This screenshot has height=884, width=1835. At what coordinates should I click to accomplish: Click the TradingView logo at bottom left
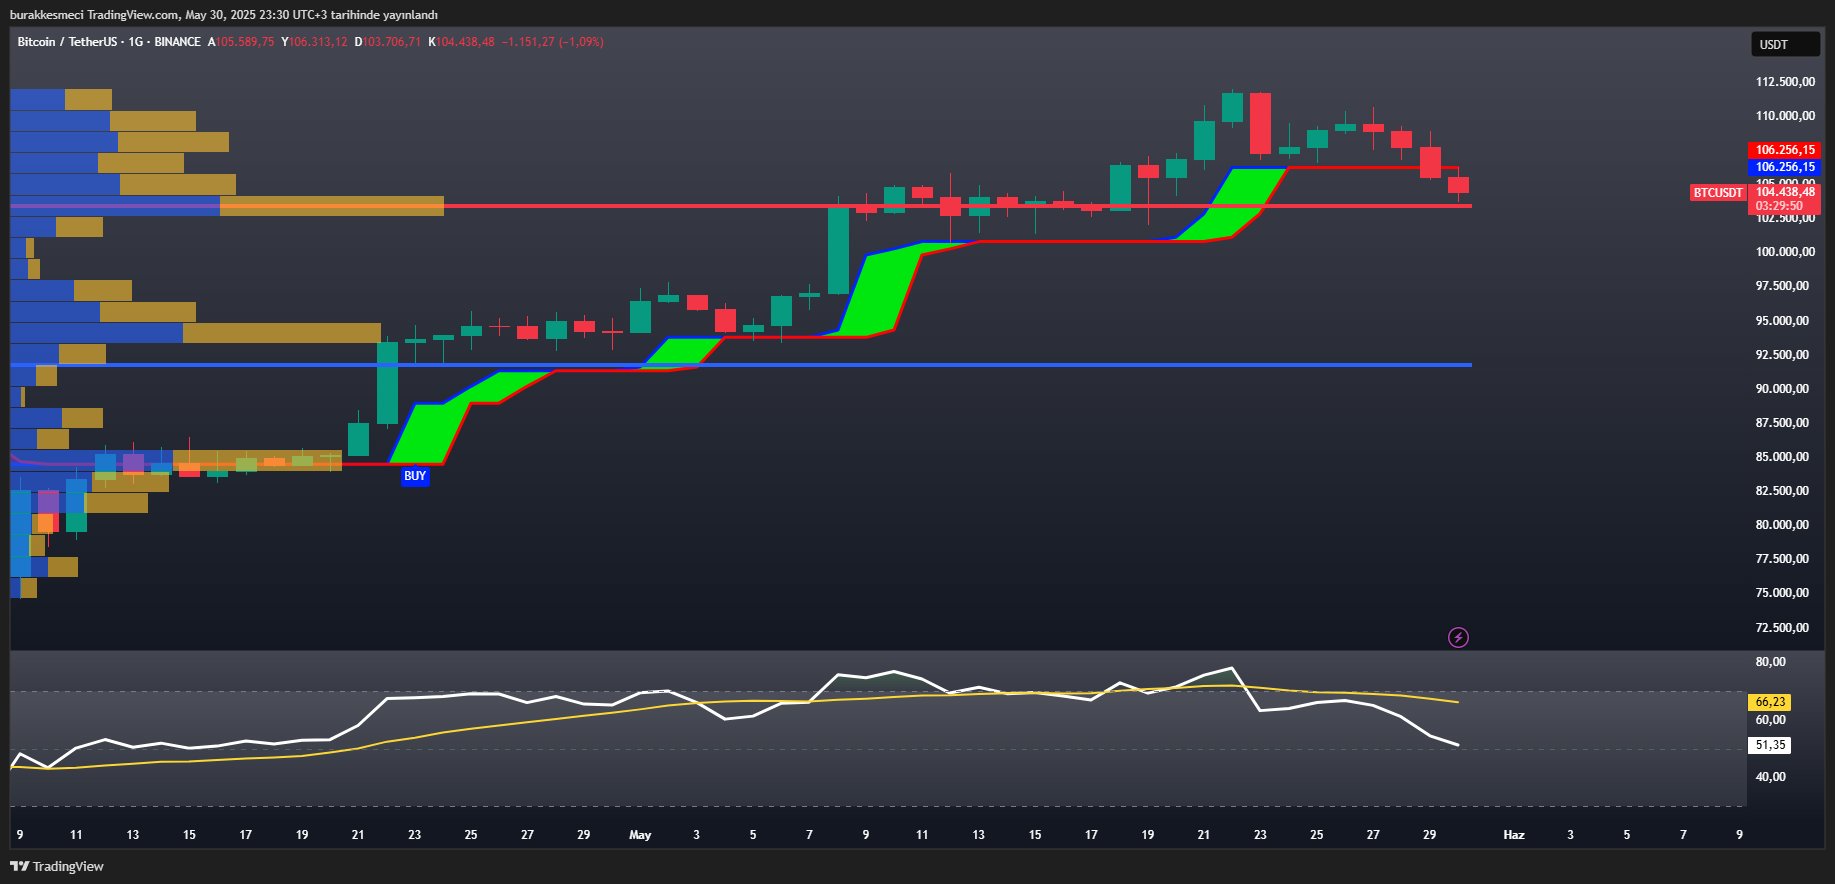[57, 866]
